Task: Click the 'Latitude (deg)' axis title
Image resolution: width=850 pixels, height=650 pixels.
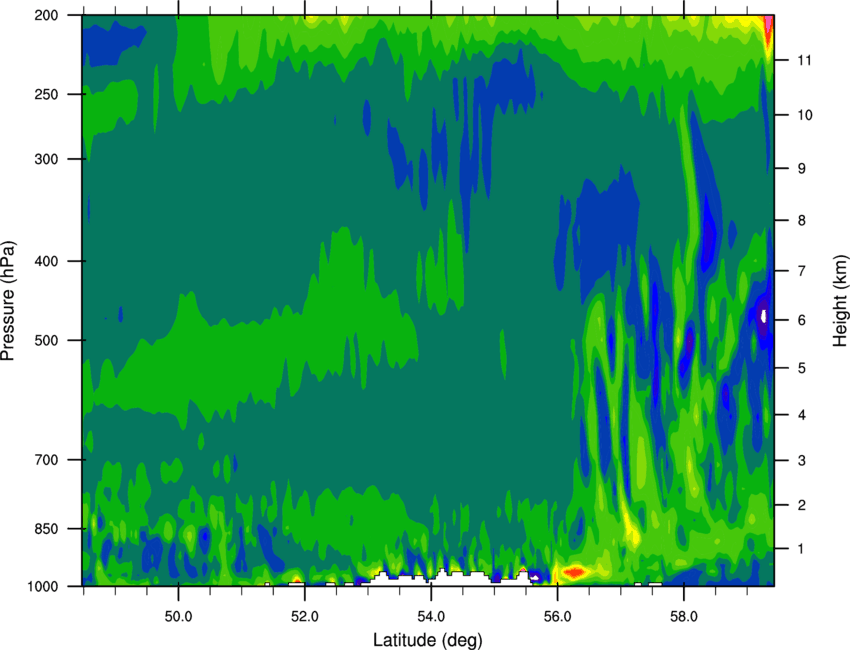Action: click(x=428, y=640)
